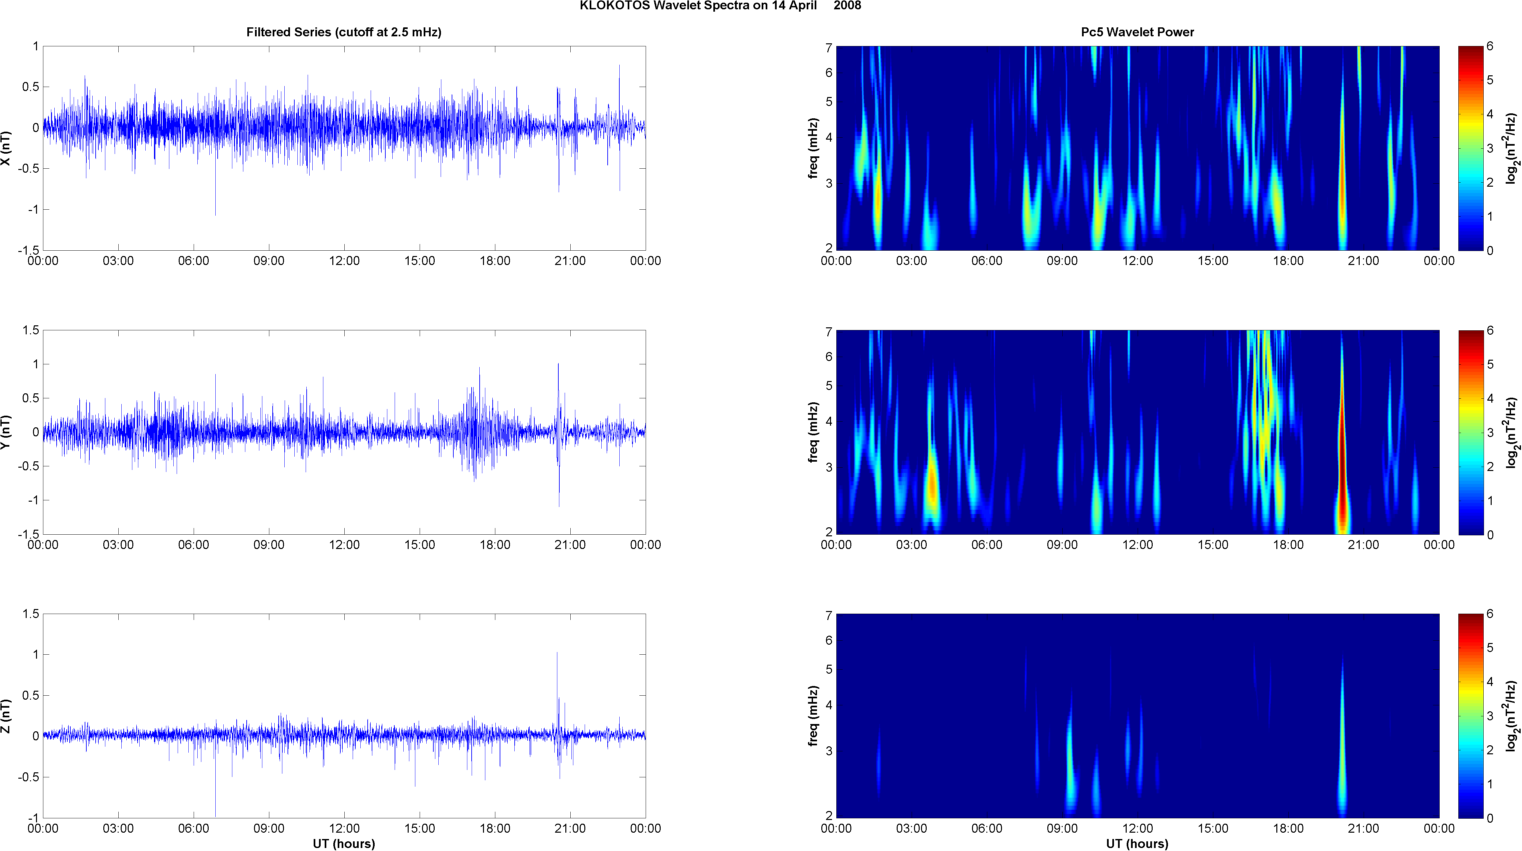
Task: Pick the bottom spectrogram's colorbar
Action: (x=1470, y=716)
